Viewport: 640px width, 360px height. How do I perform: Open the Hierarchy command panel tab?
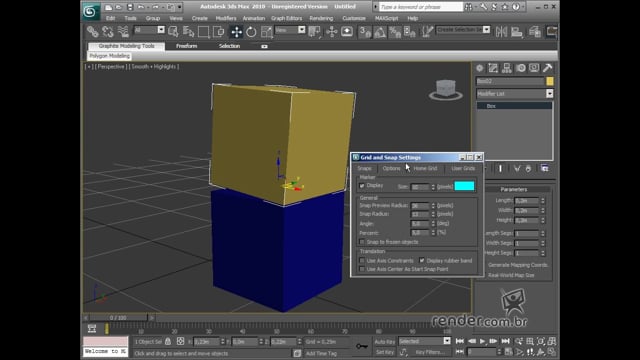pyautogui.click(x=507, y=68)
